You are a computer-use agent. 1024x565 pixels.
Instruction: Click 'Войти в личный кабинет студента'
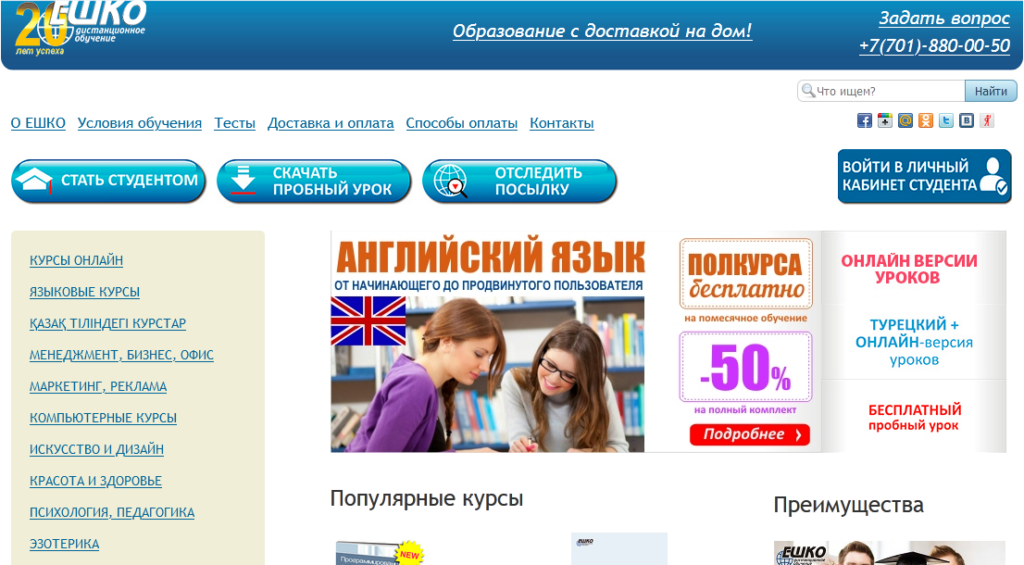[x=925, y=176]
